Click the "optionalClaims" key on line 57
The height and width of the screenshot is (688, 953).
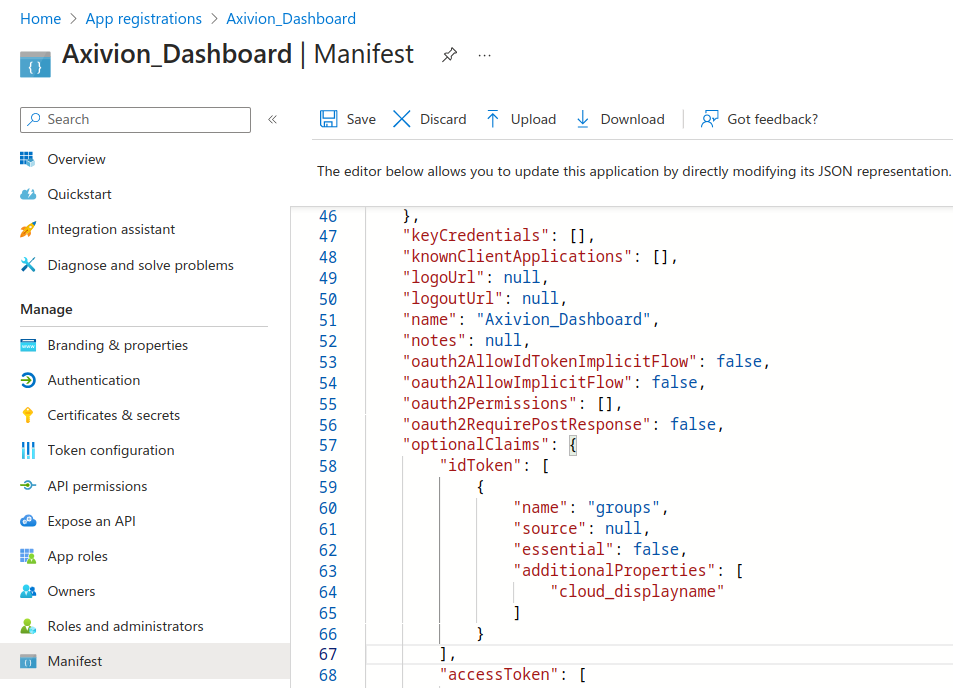click(476, 445)
